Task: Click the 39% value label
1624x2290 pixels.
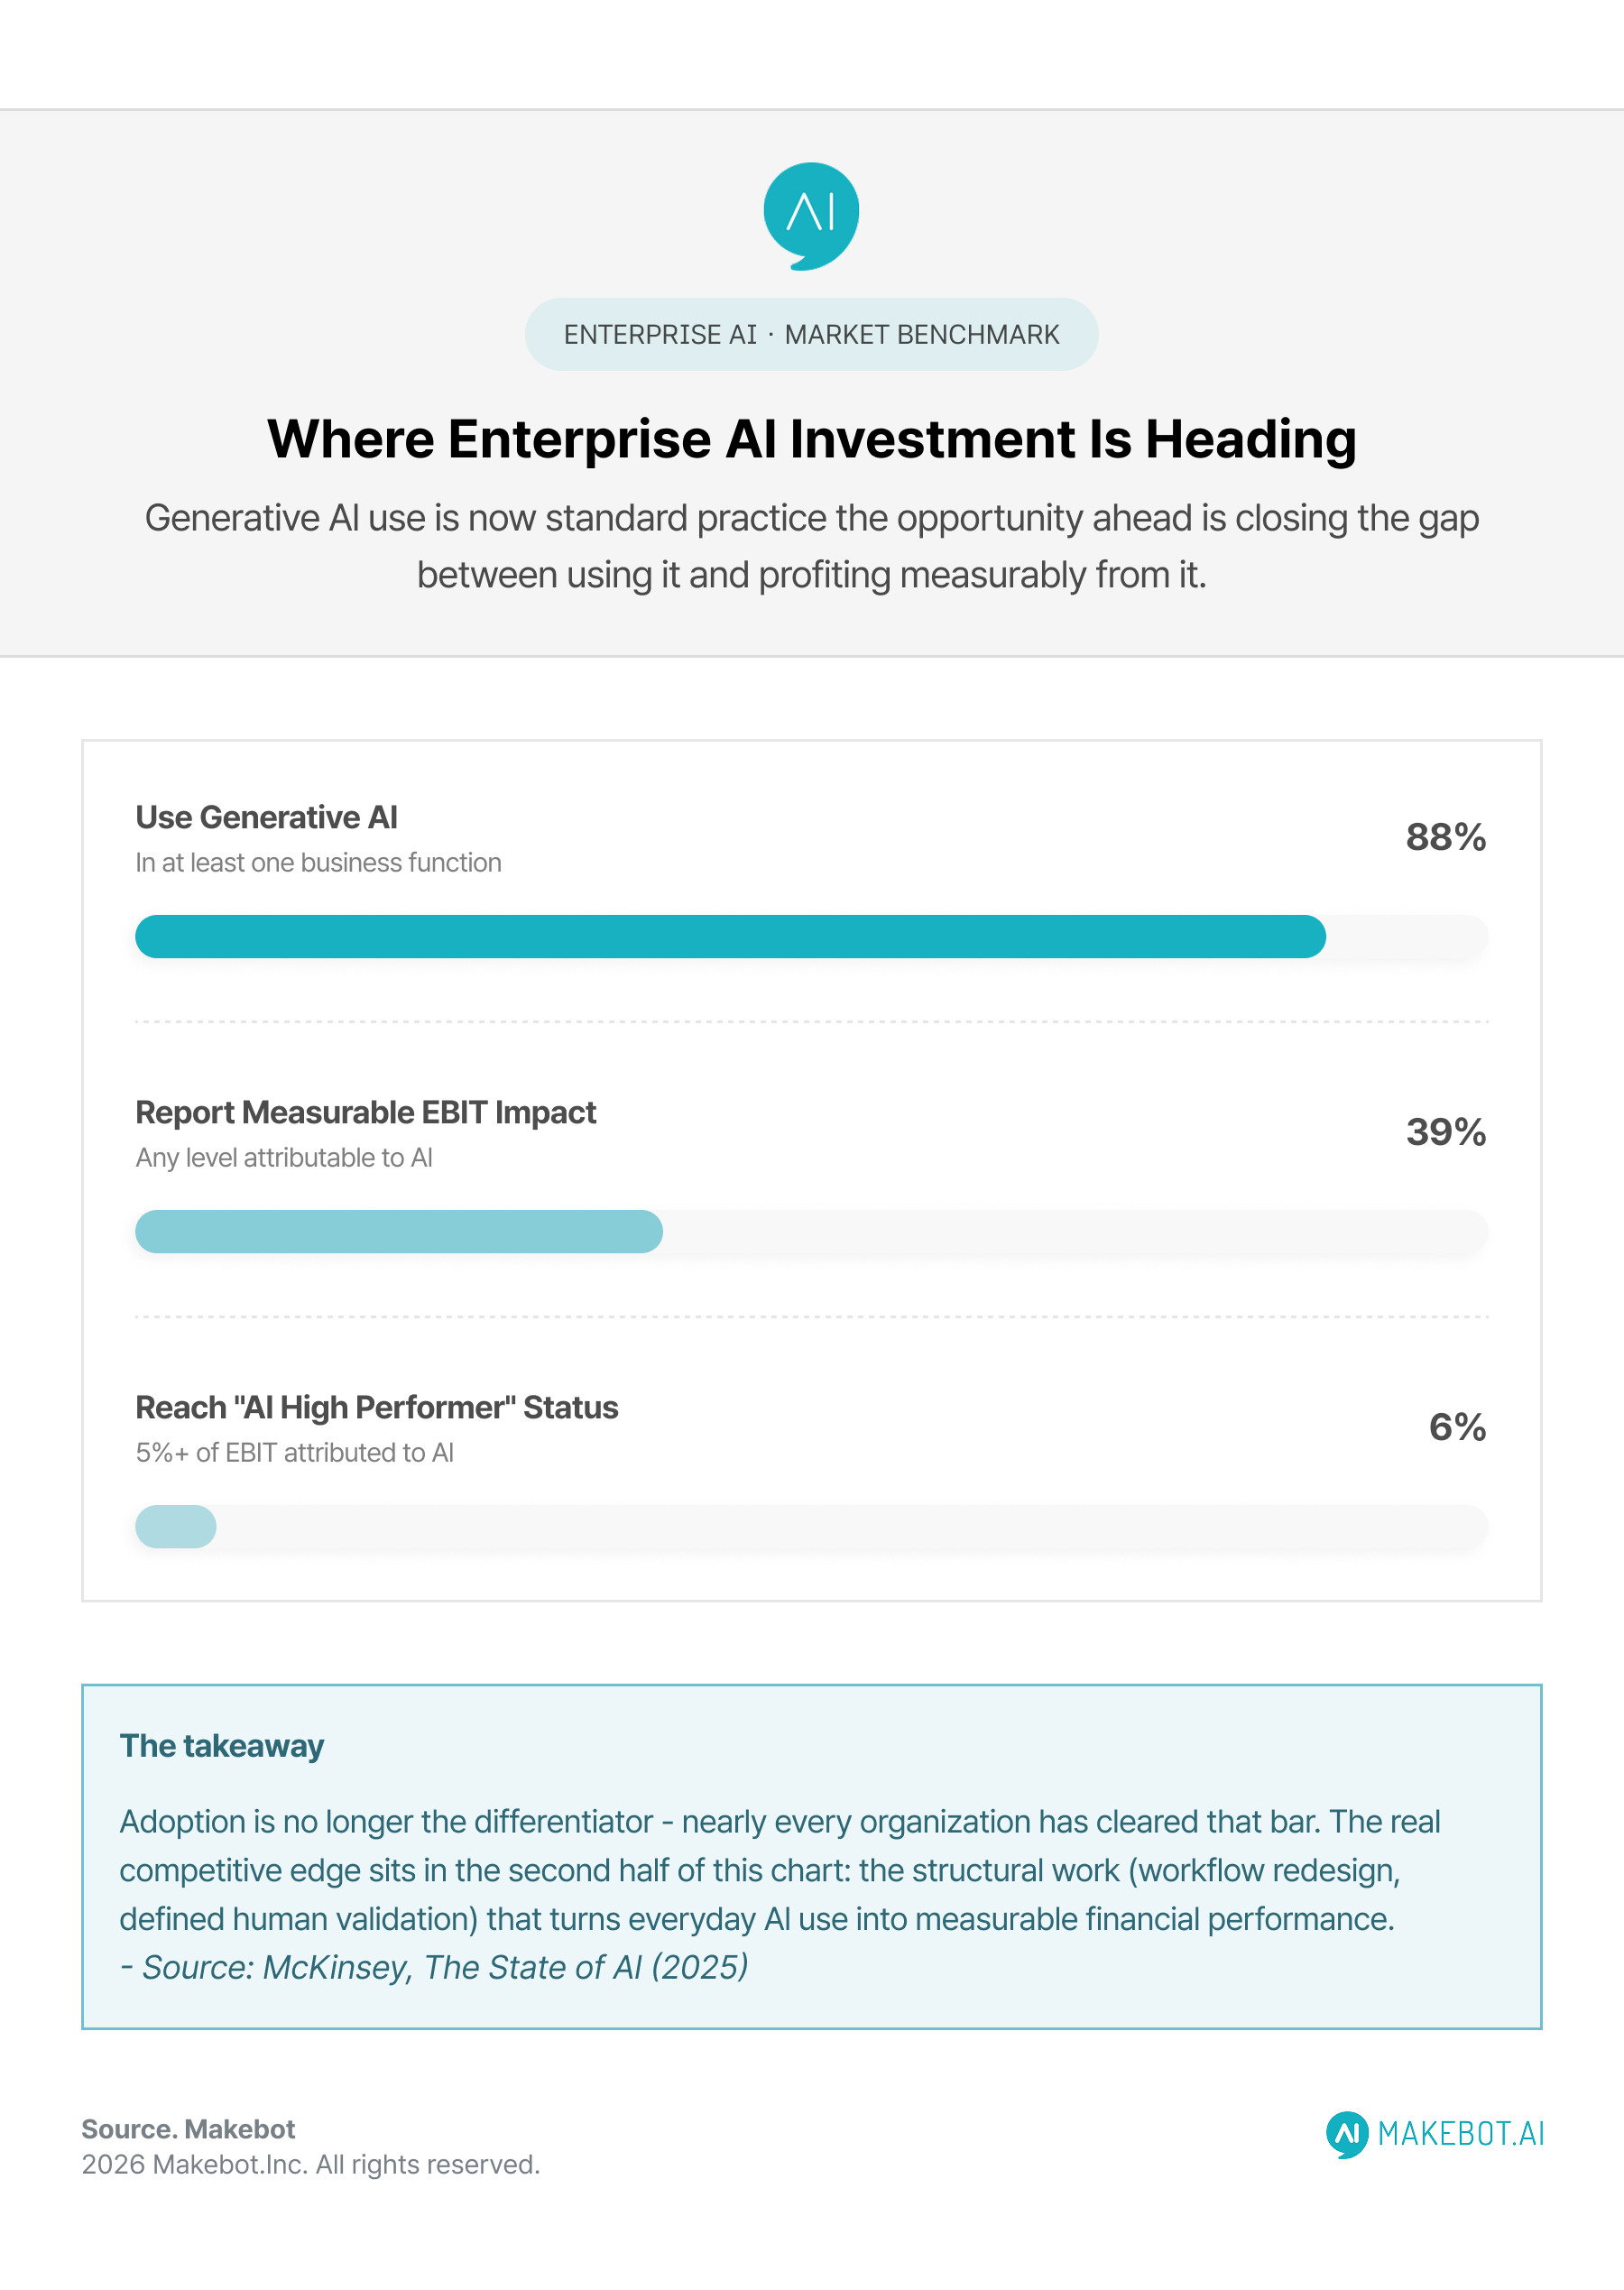Action: pos(1445,1132)
